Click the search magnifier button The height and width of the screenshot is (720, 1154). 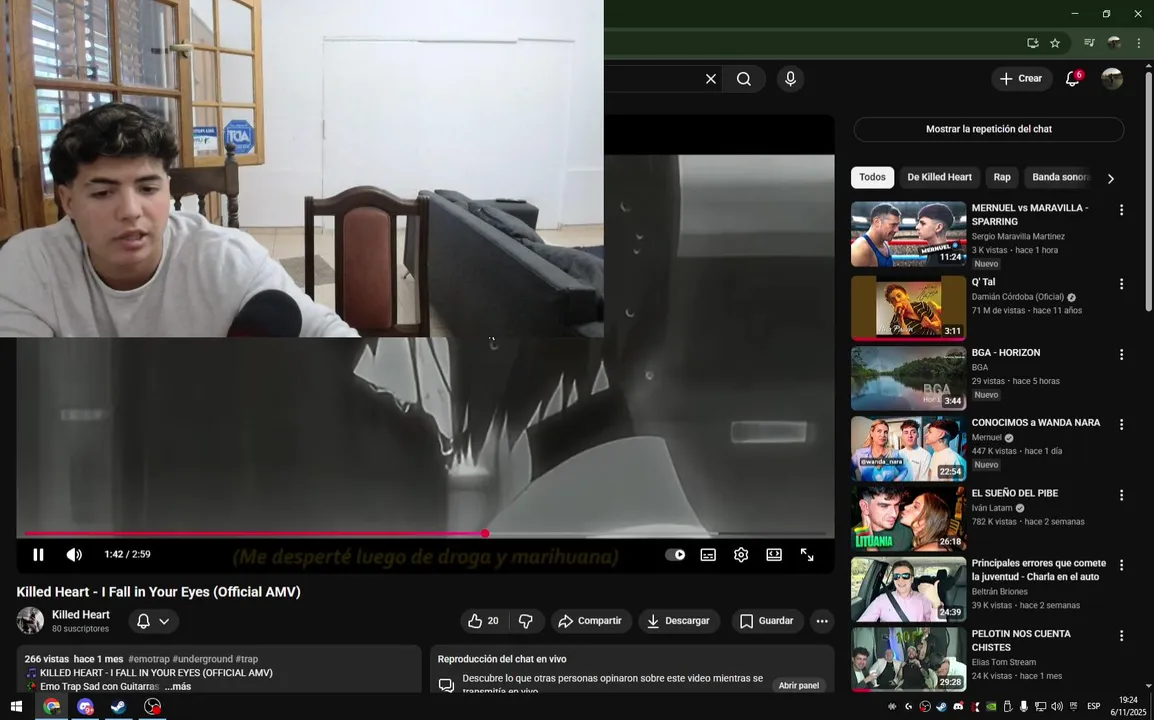[x=743, y=79]
